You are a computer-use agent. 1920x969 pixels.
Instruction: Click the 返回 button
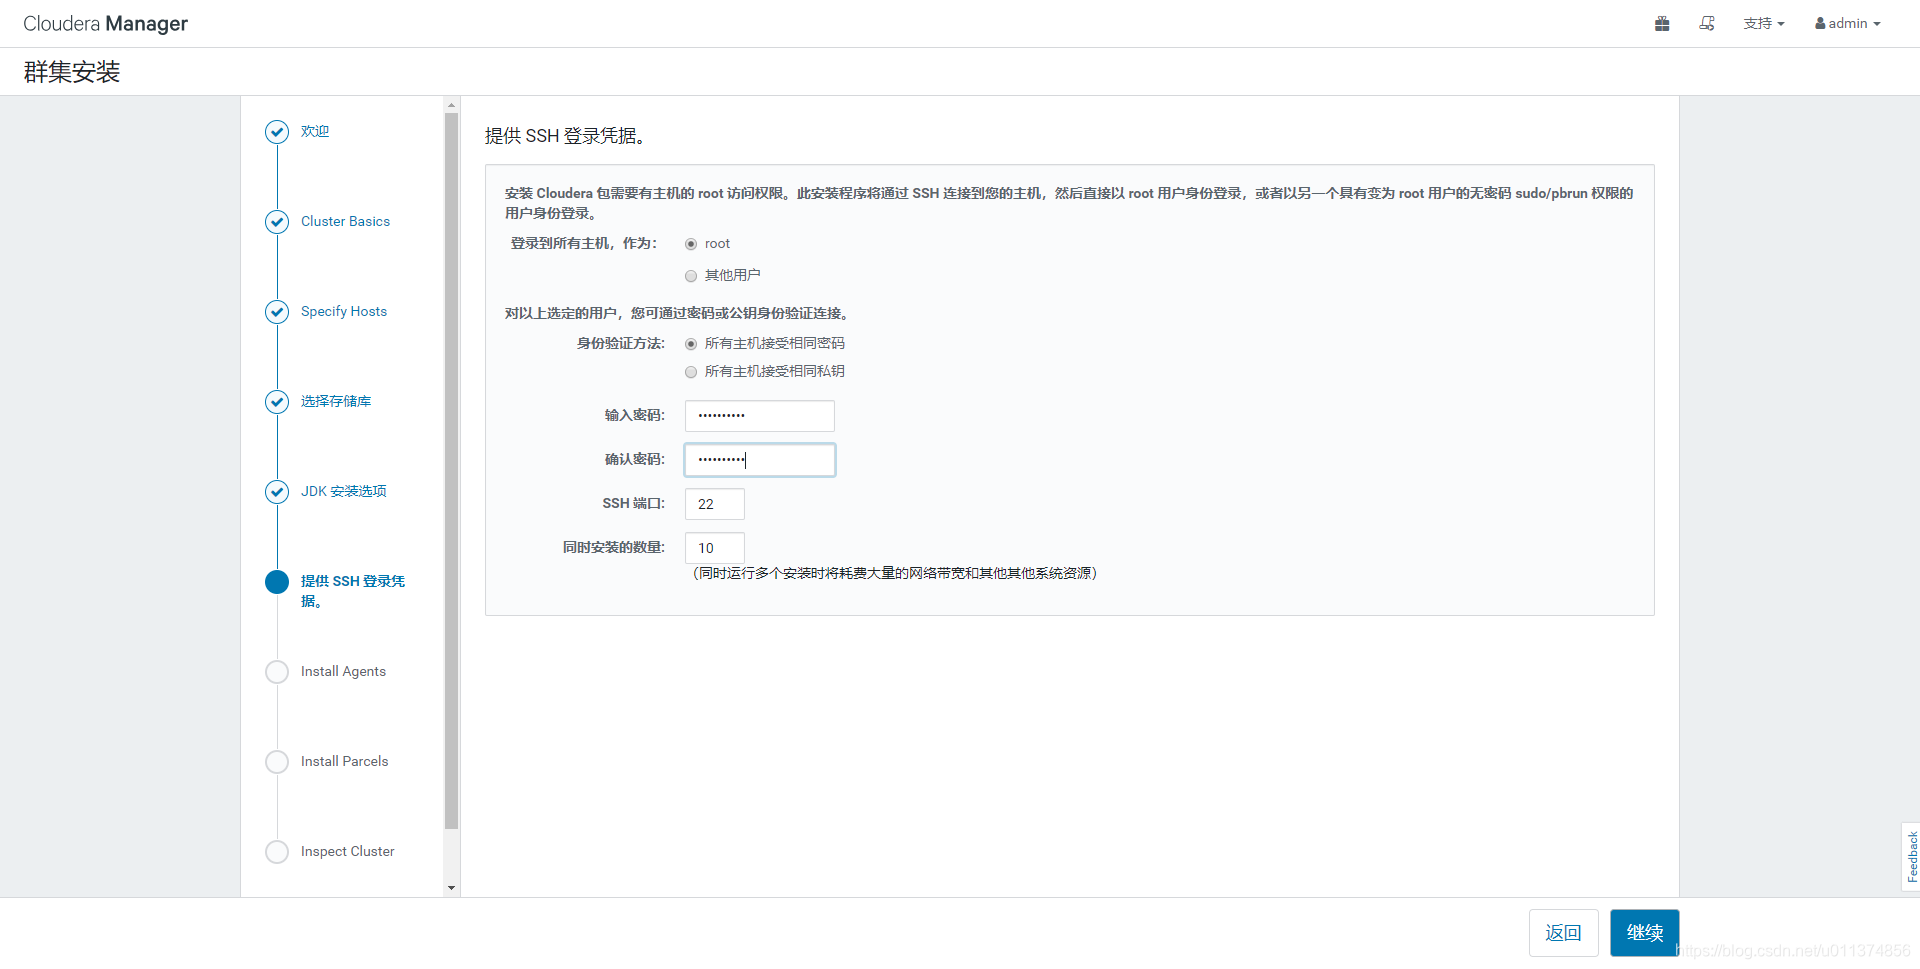click(1564, 933)
